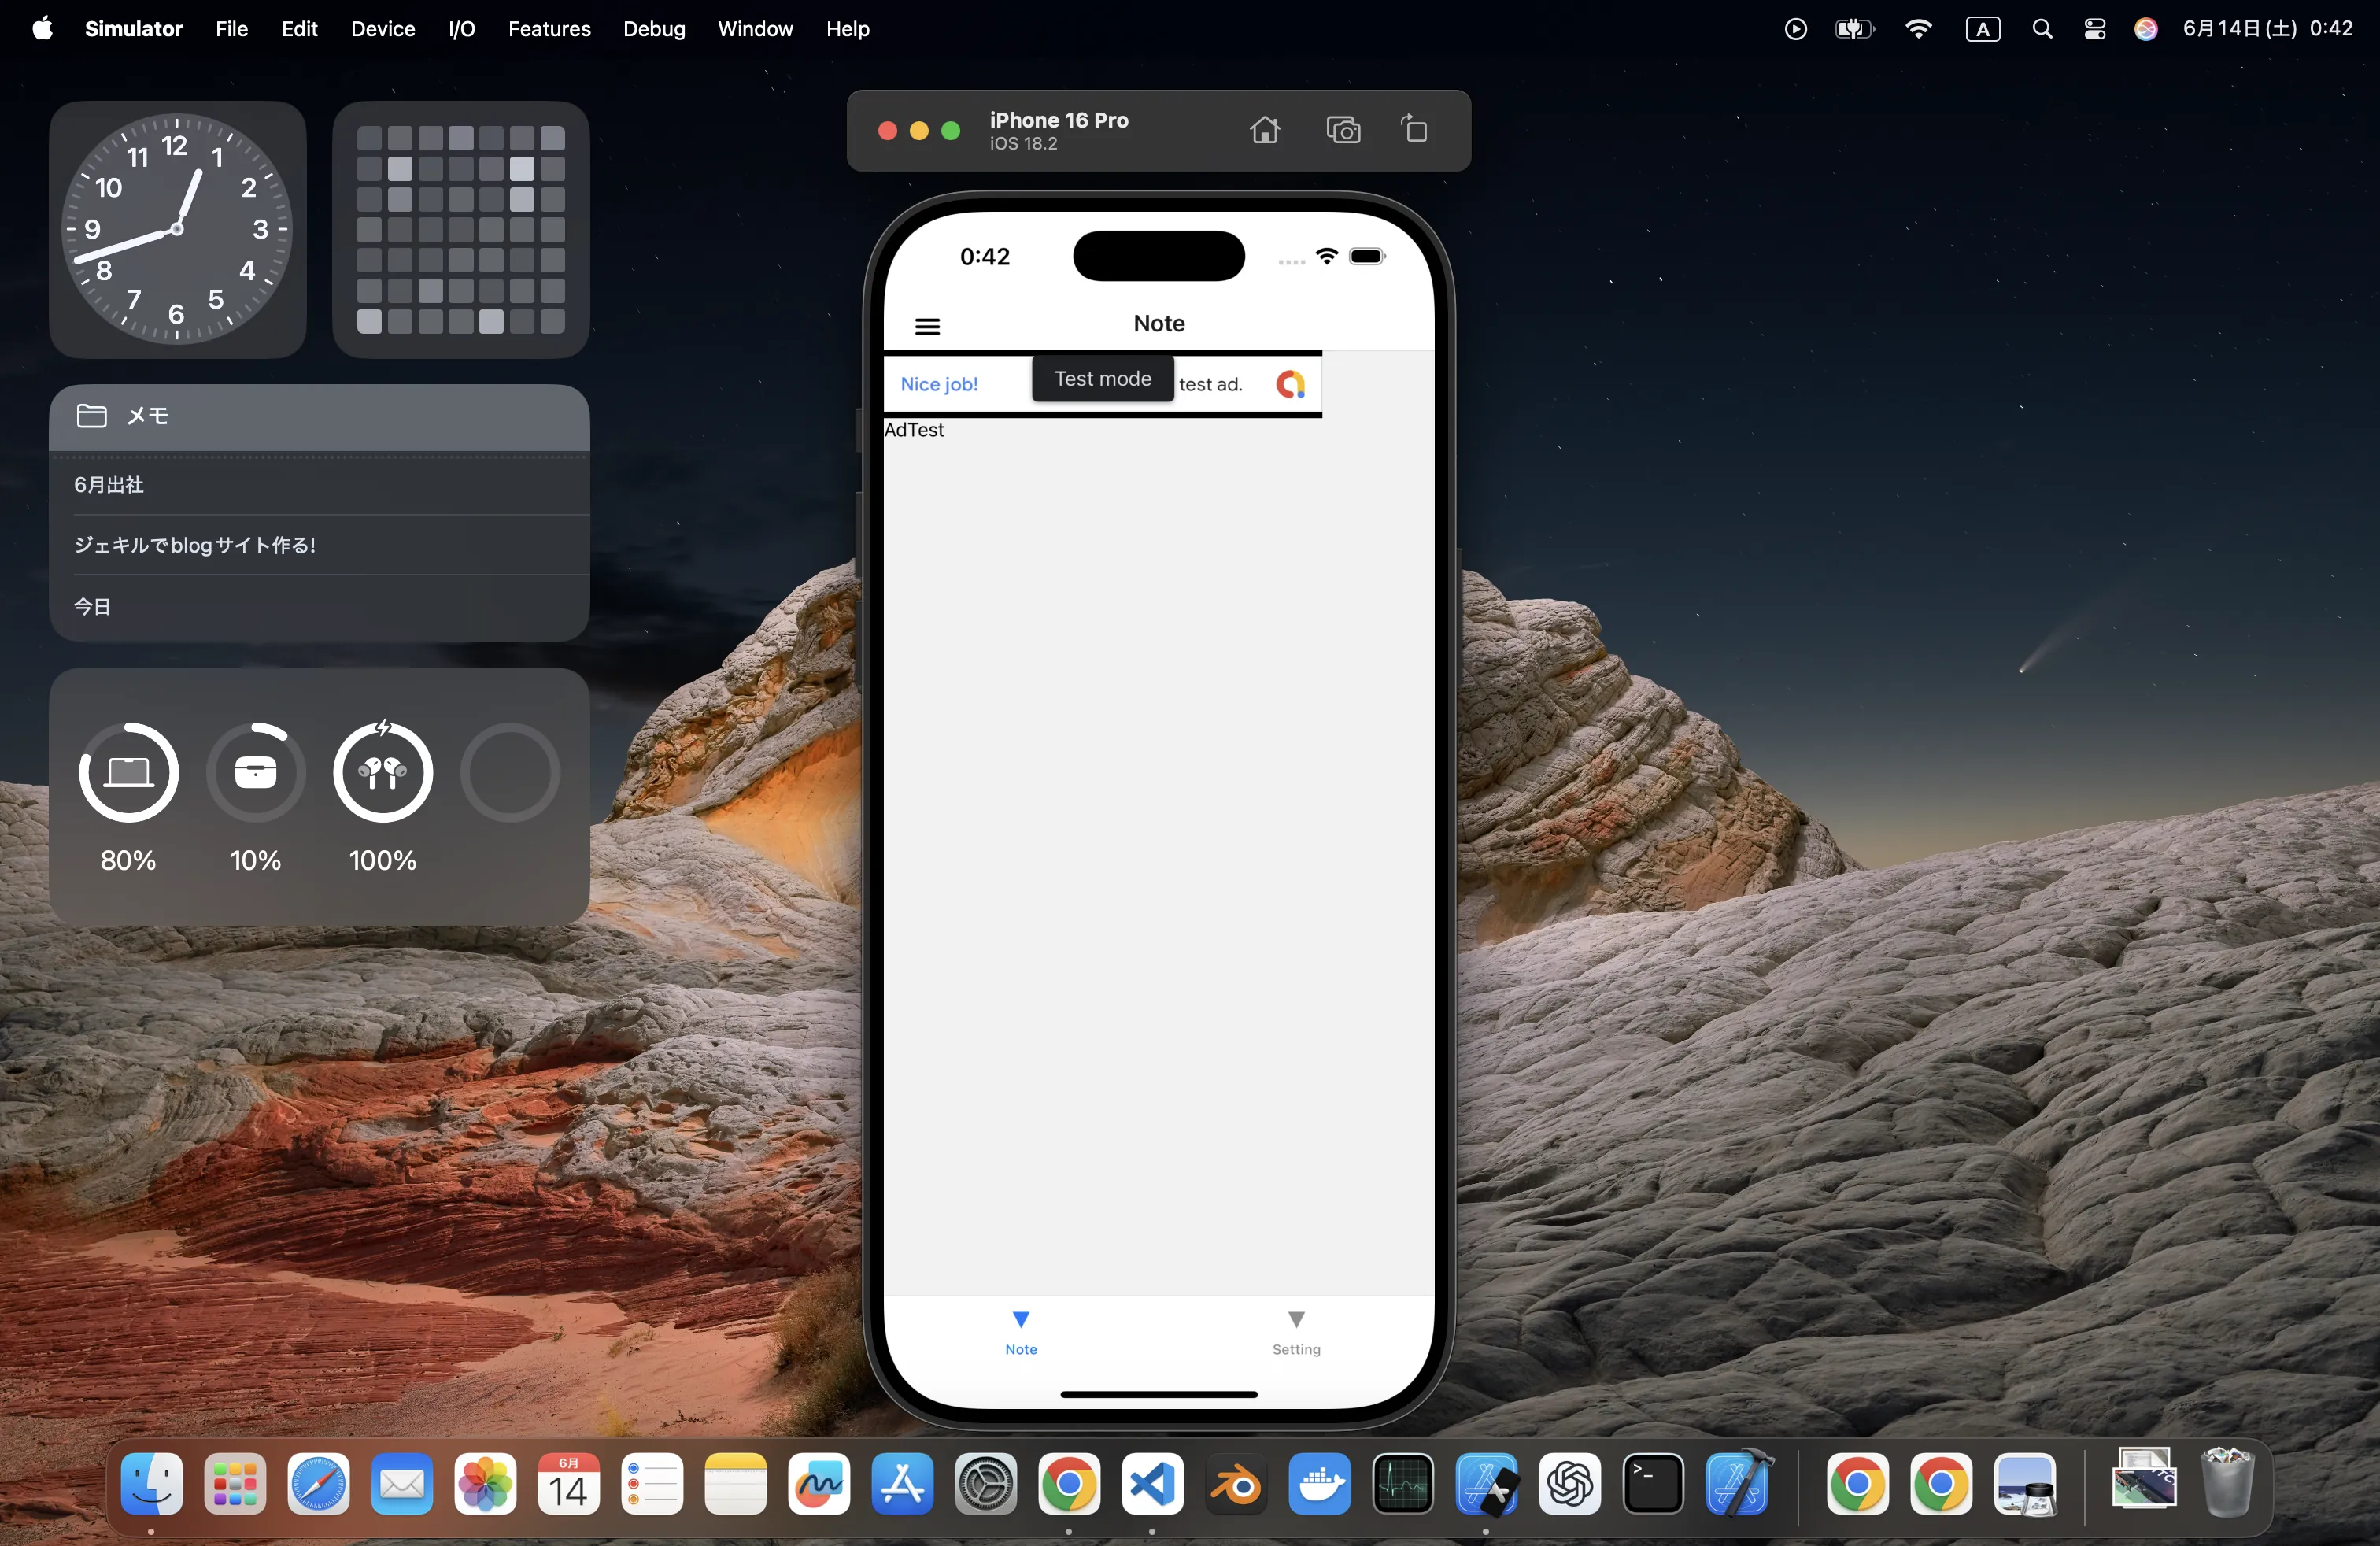Take a simulator screenshot with camera icon
This screenshot has height=1546, width=2380.
pyautogui.click(x=1343, y=130)
